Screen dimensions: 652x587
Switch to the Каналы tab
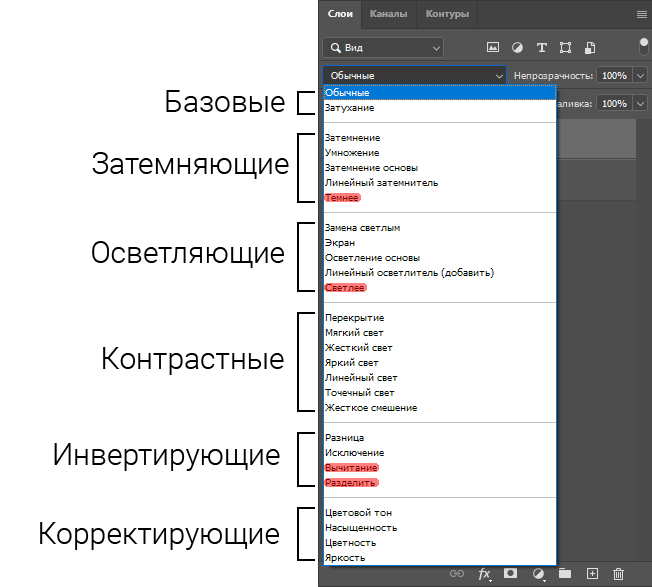tap(388, 14)
